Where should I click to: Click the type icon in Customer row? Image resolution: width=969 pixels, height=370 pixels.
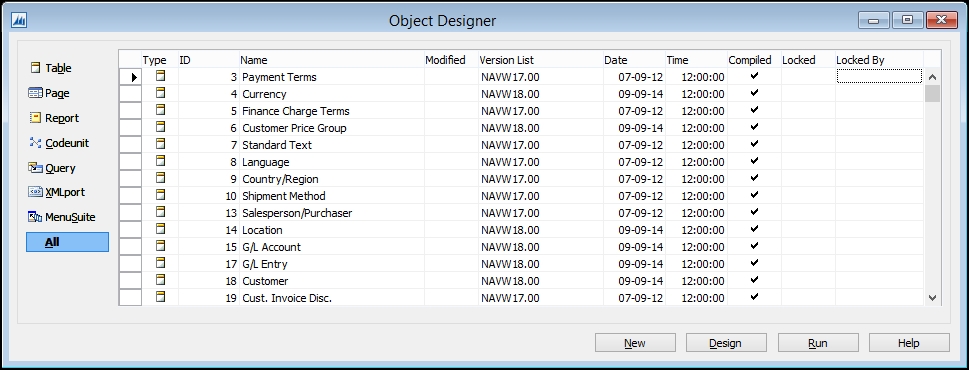click(160, 280)
